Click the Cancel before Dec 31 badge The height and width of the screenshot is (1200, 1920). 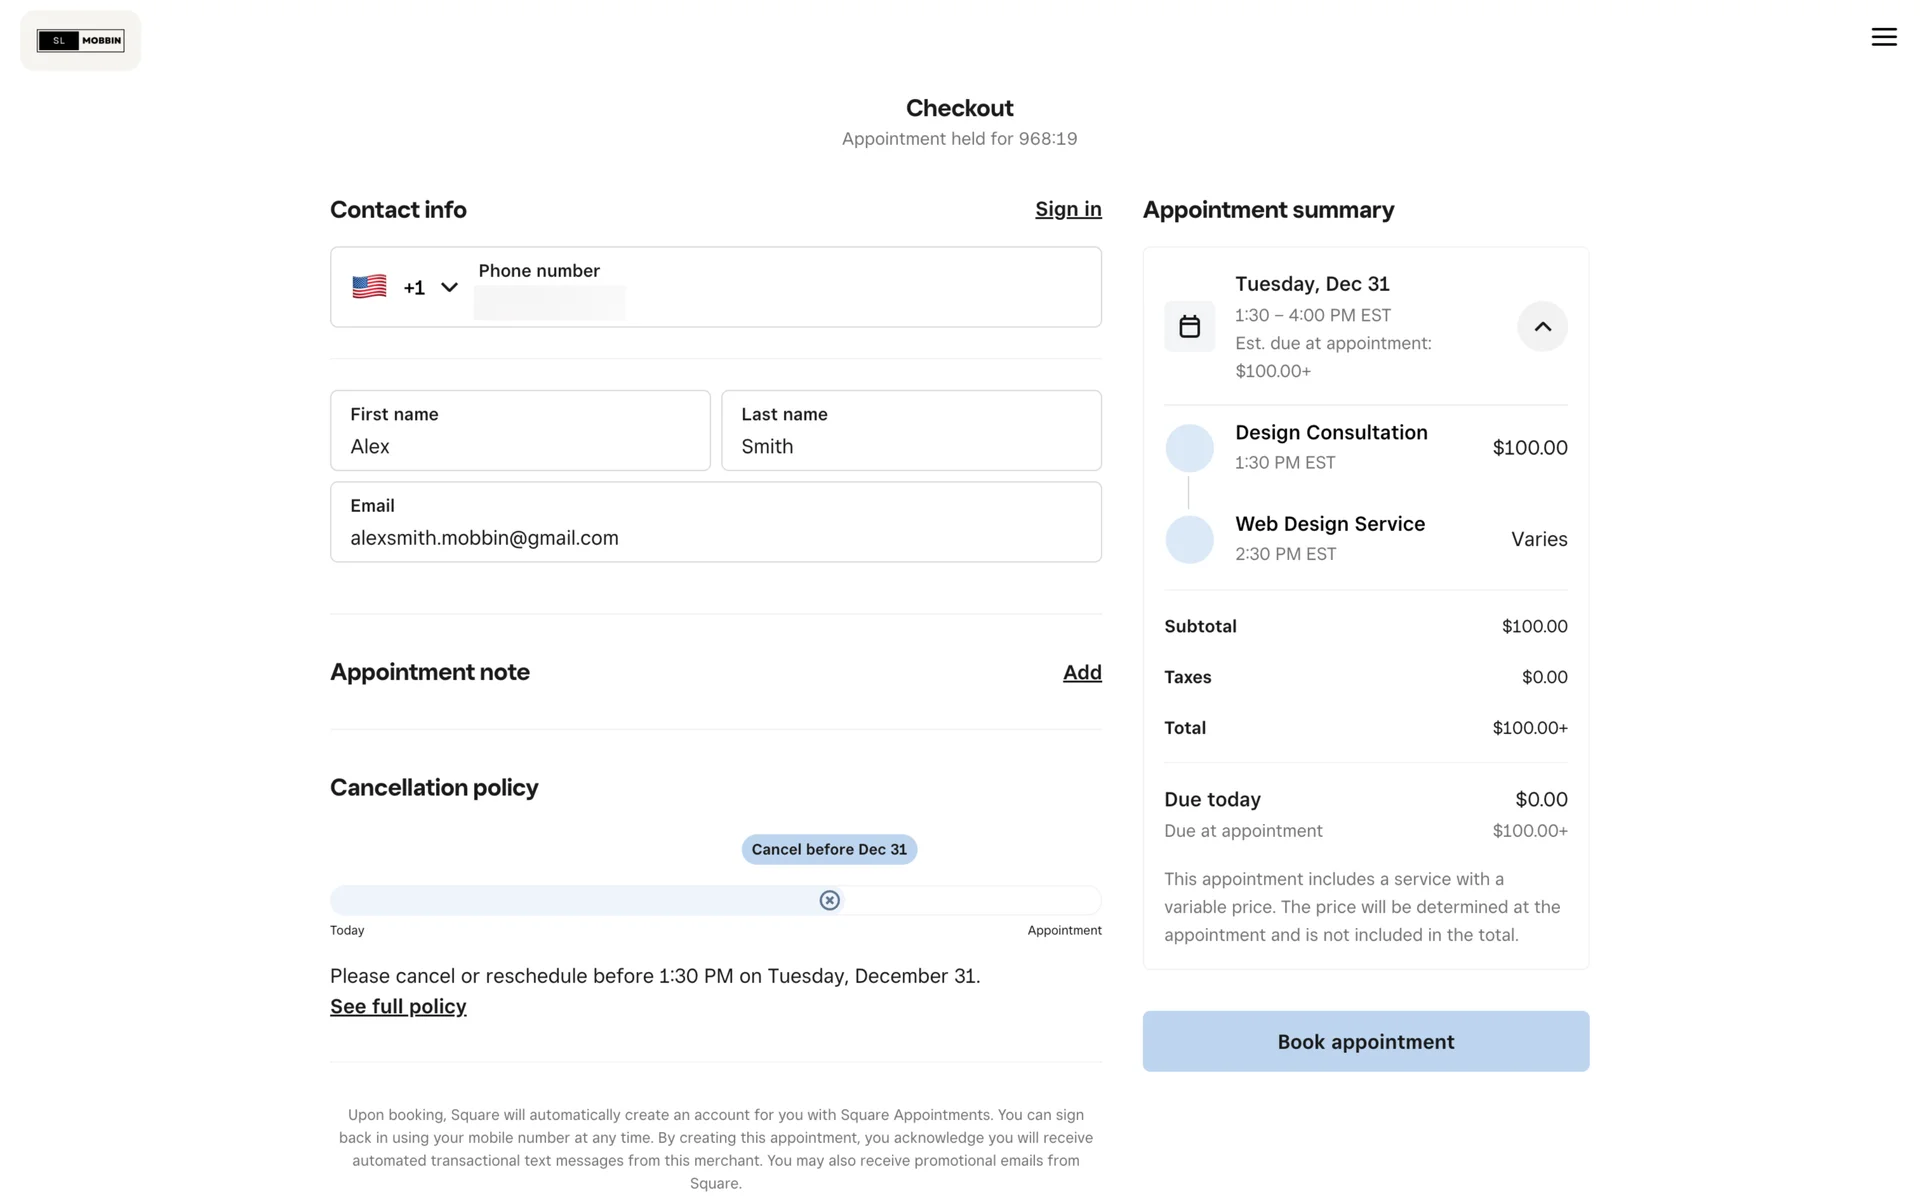829,849
